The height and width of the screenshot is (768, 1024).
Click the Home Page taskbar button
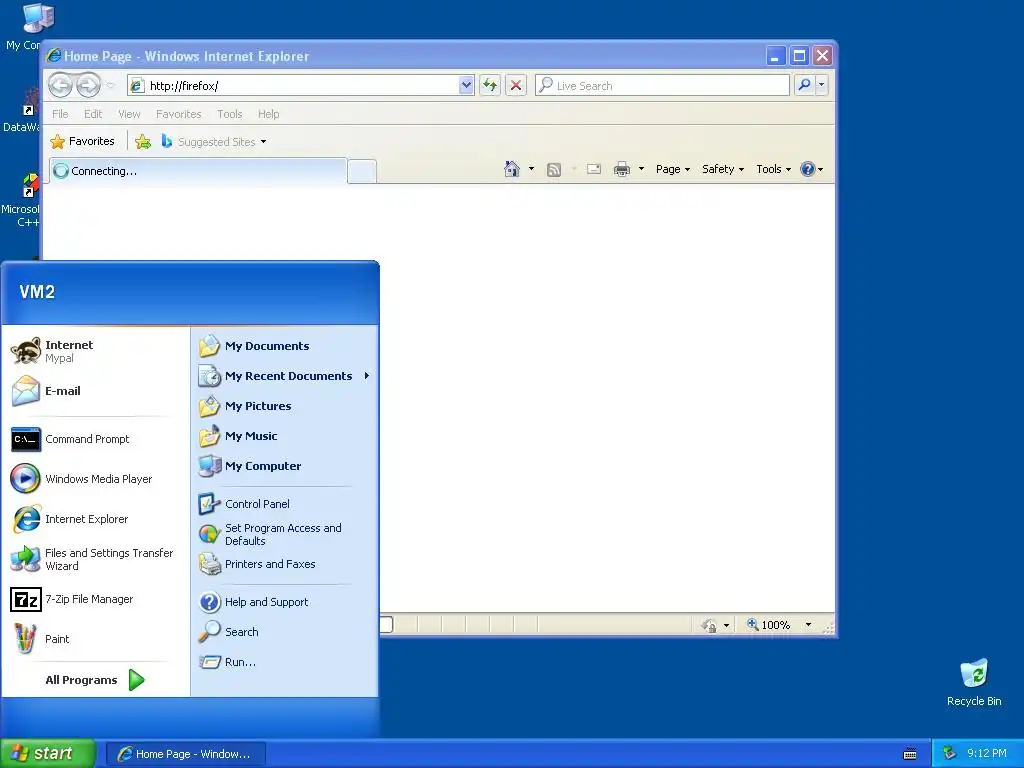coord(185,754)
